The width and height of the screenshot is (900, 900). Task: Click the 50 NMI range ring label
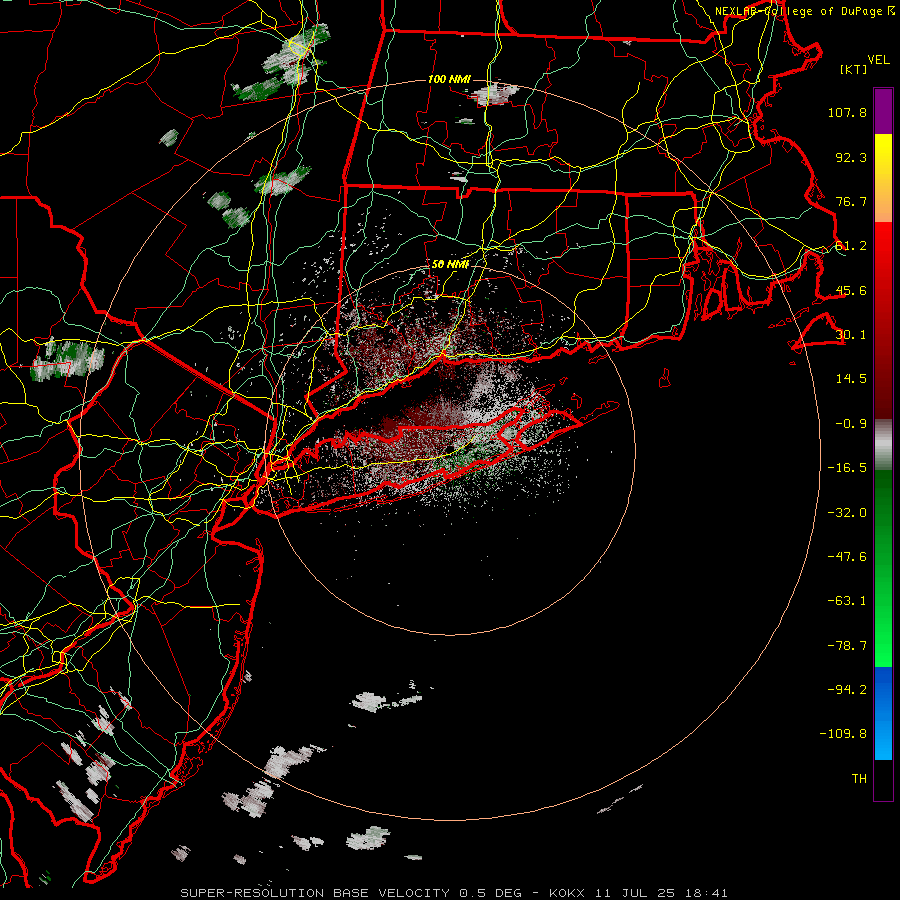click(450, 264)
